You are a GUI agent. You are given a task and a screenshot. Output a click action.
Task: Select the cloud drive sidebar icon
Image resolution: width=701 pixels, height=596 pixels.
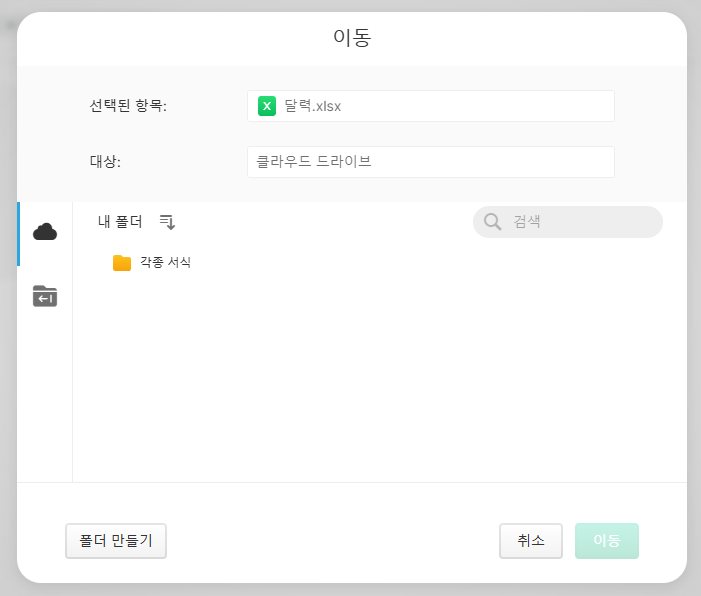coord(45,232)
